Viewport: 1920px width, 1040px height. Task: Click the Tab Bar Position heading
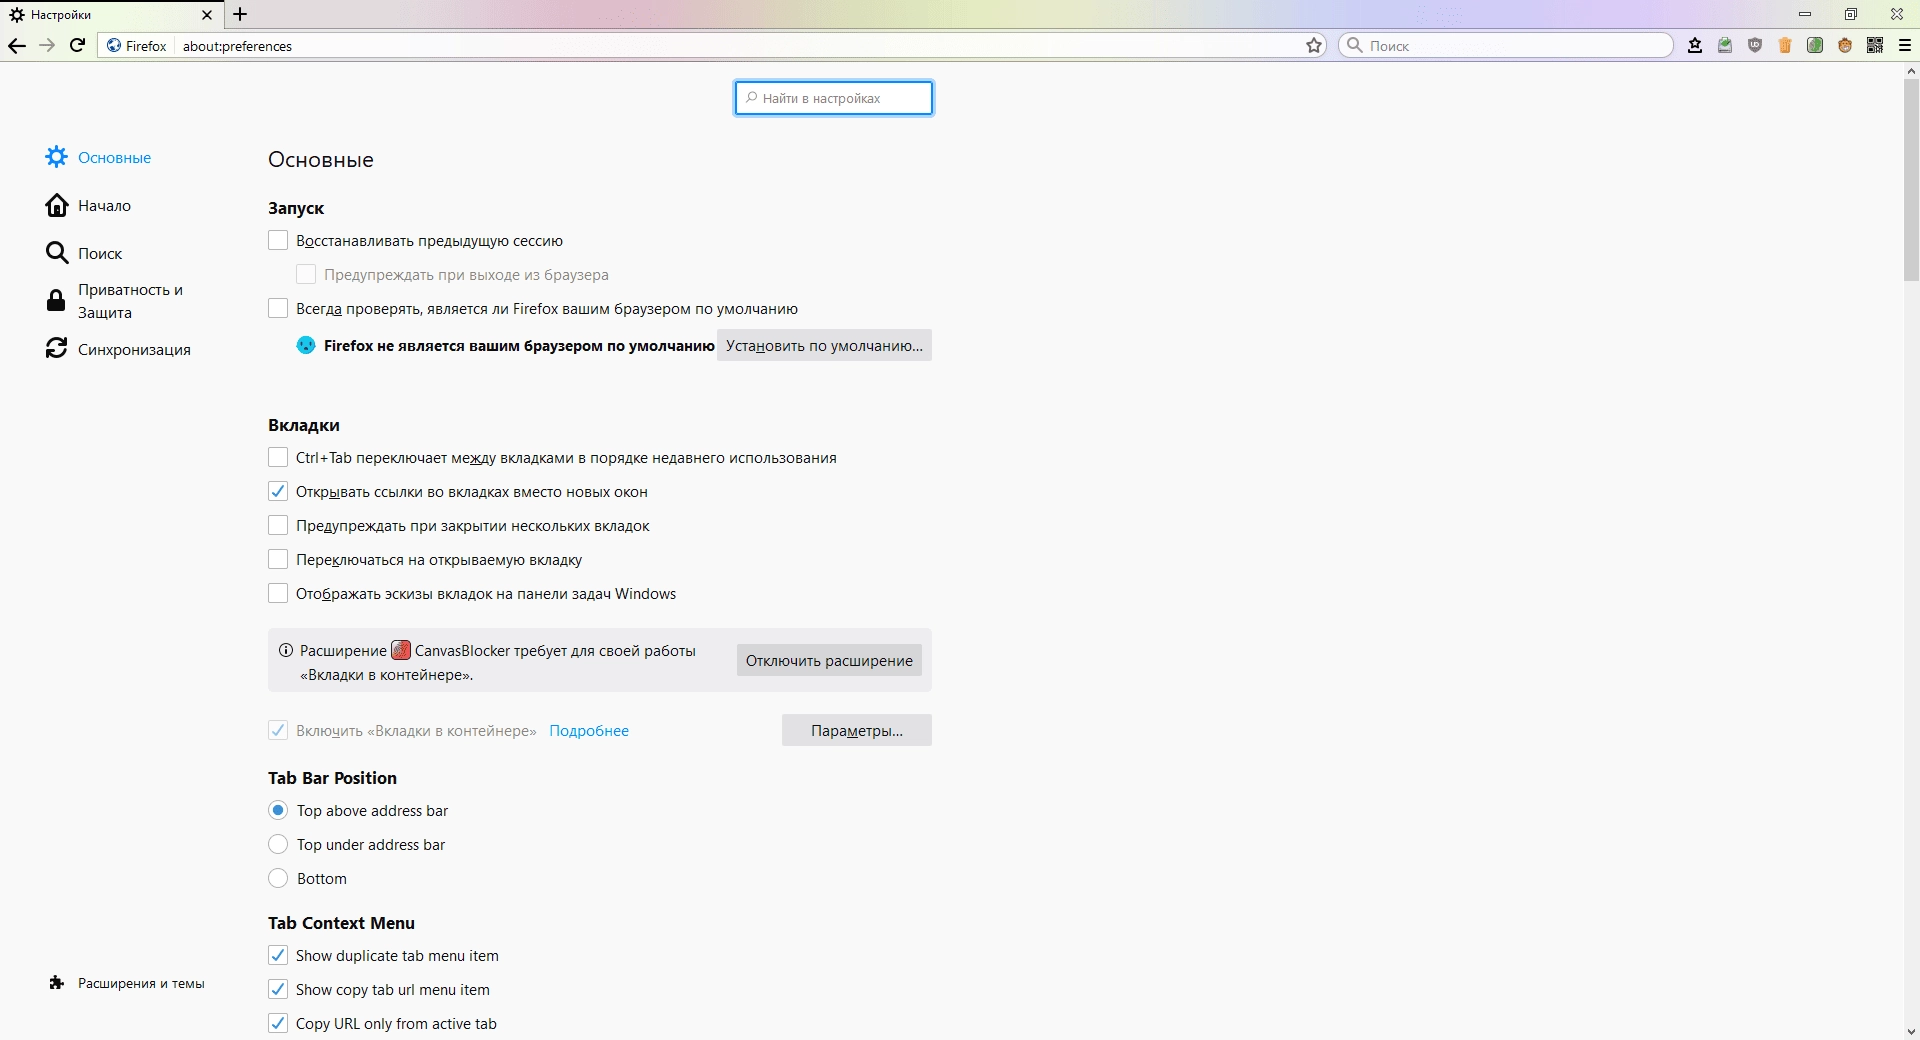332,778
